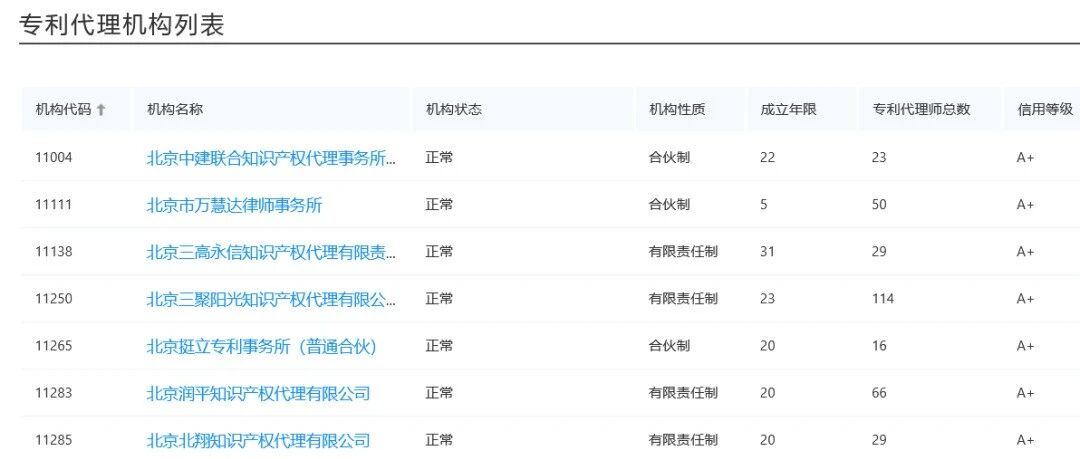Click 正常 status in row 11250

tap(439, 299)
